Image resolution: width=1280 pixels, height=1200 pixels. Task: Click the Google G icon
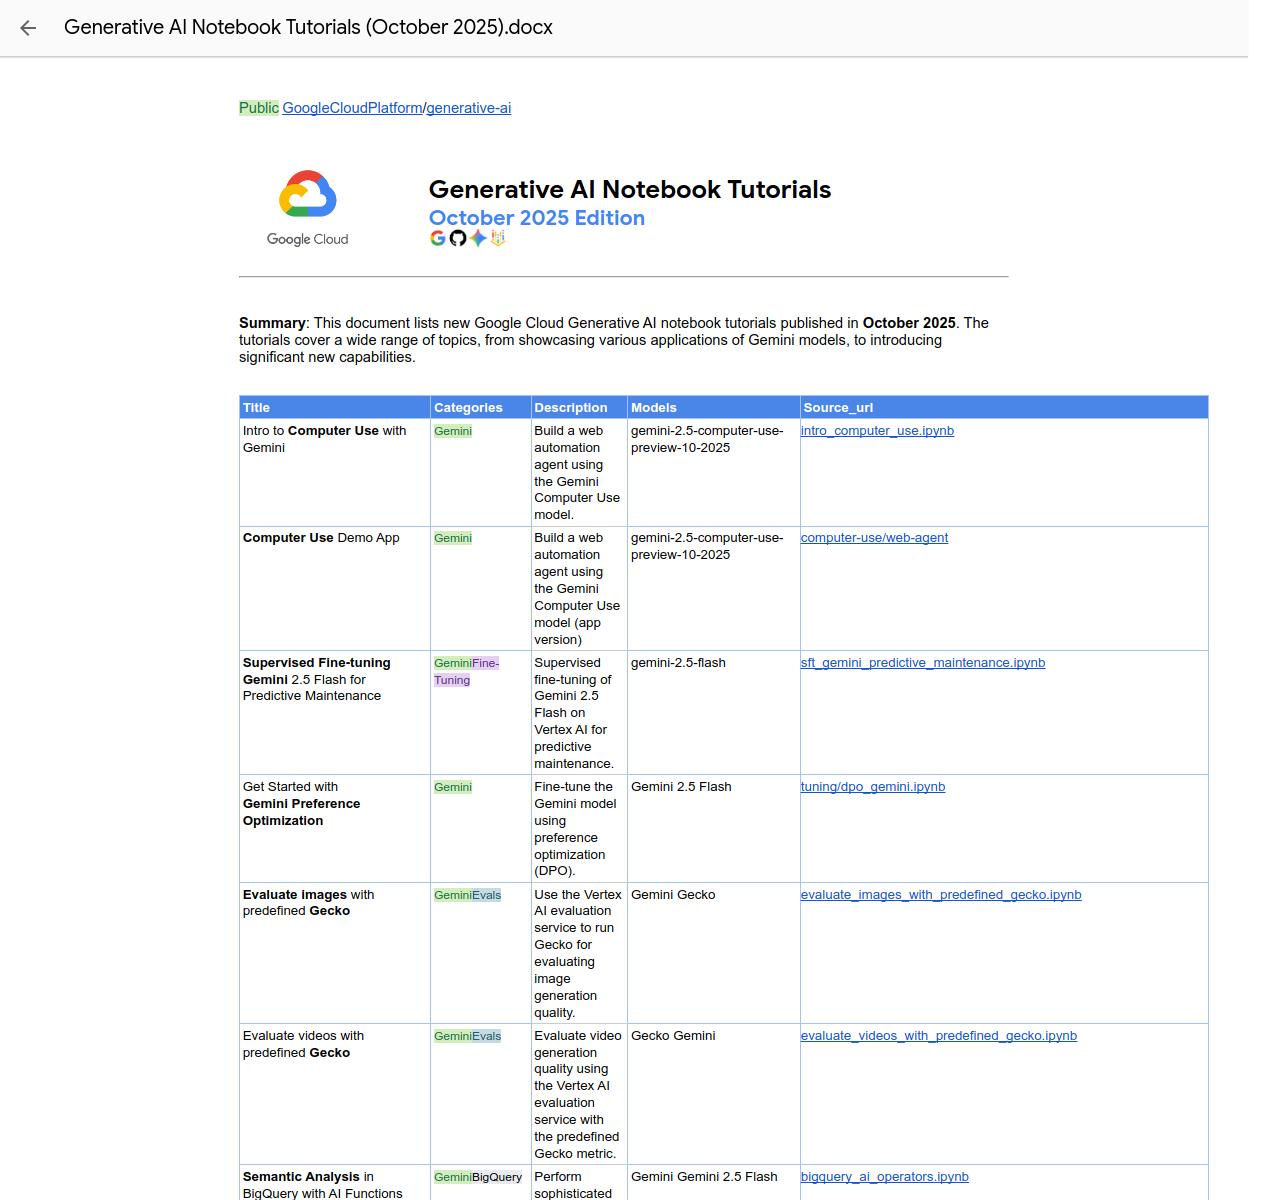[437, 238]
